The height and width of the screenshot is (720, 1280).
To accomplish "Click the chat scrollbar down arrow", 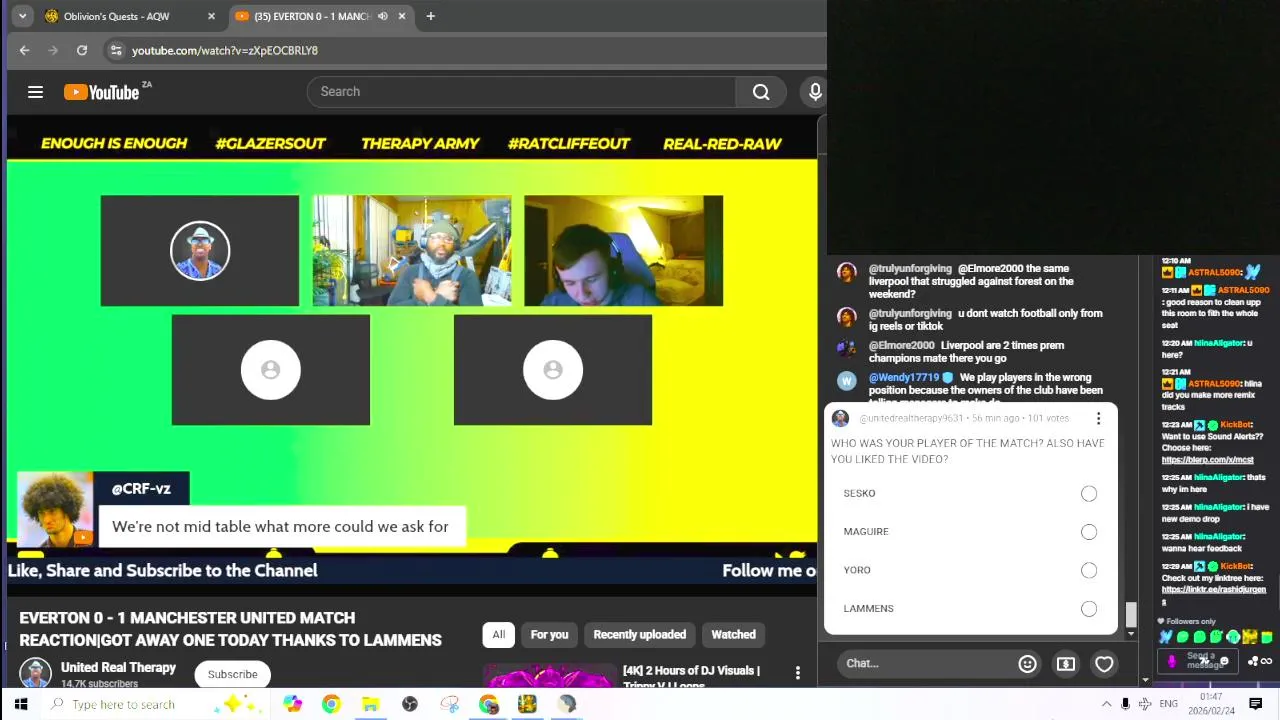I will point(1130,633).
